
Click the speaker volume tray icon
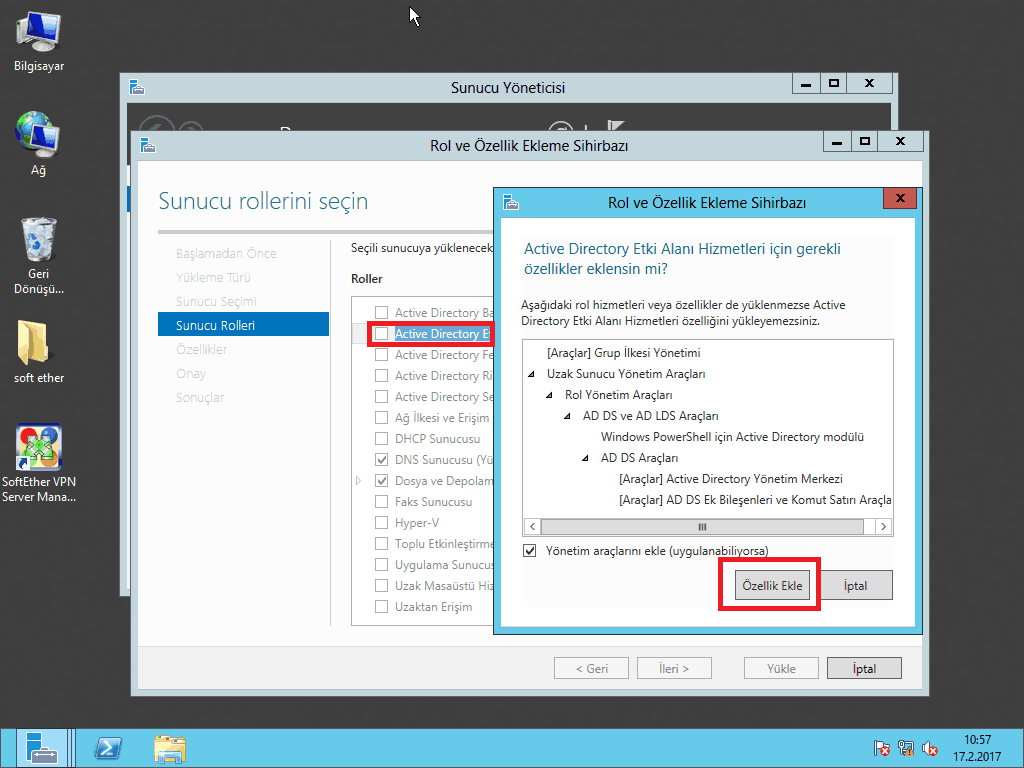(929, 748)
